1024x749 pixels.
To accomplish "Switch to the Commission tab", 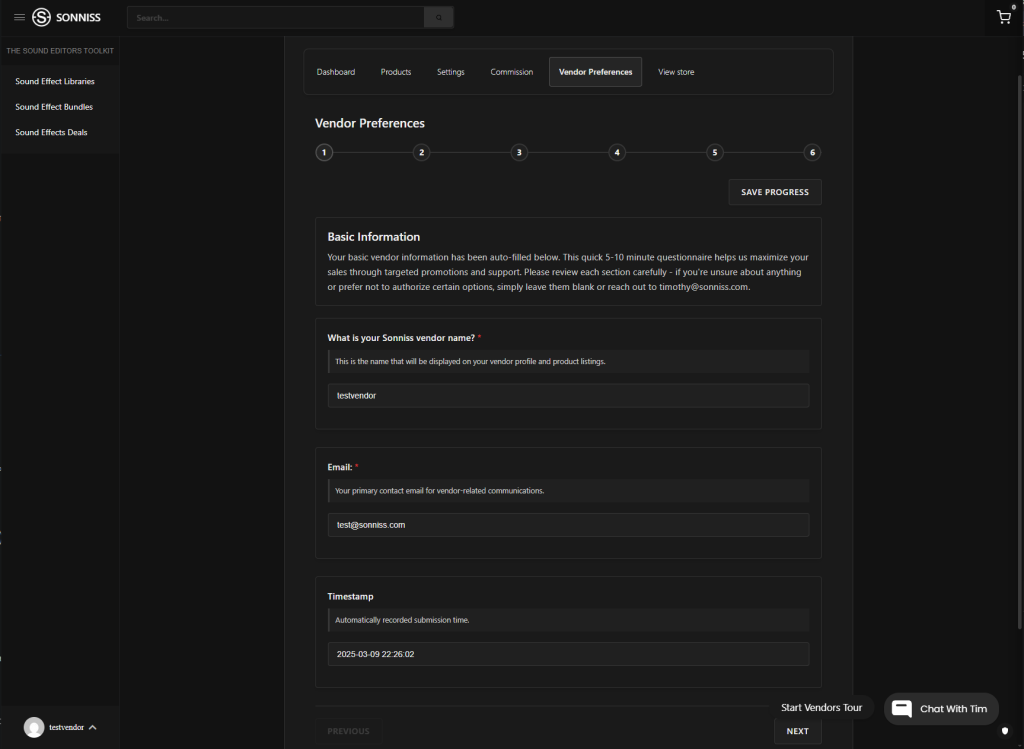I will pos(511,72).
